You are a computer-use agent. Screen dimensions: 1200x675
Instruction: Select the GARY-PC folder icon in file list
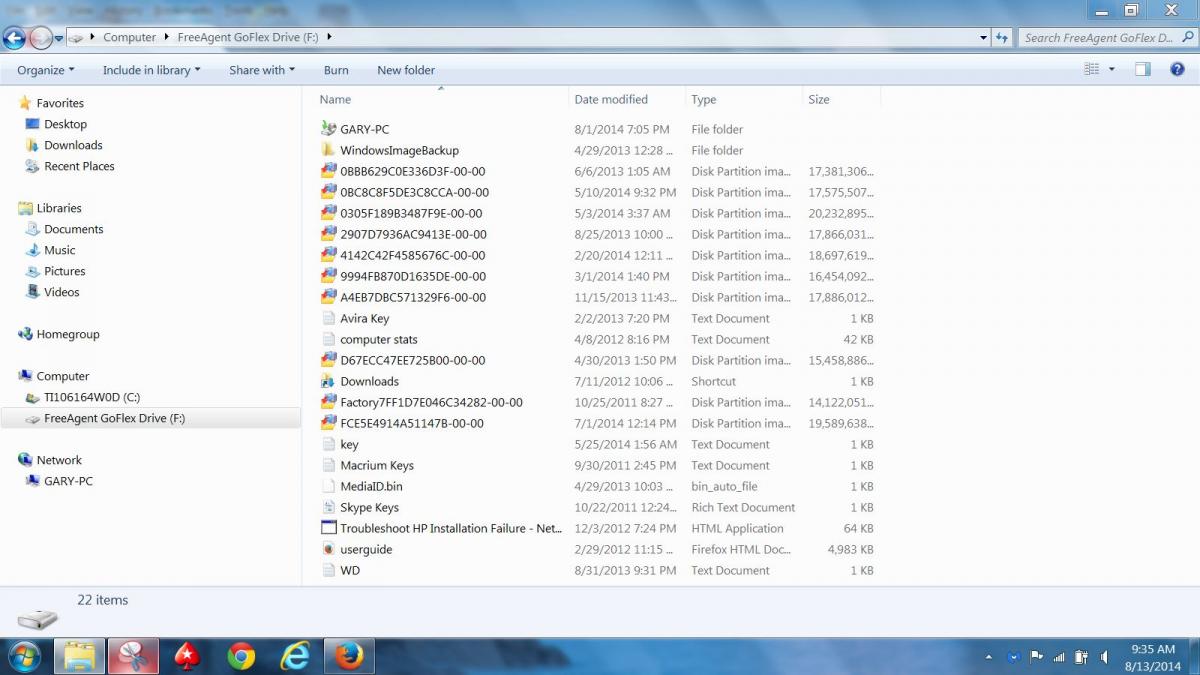tap(328, 129)
